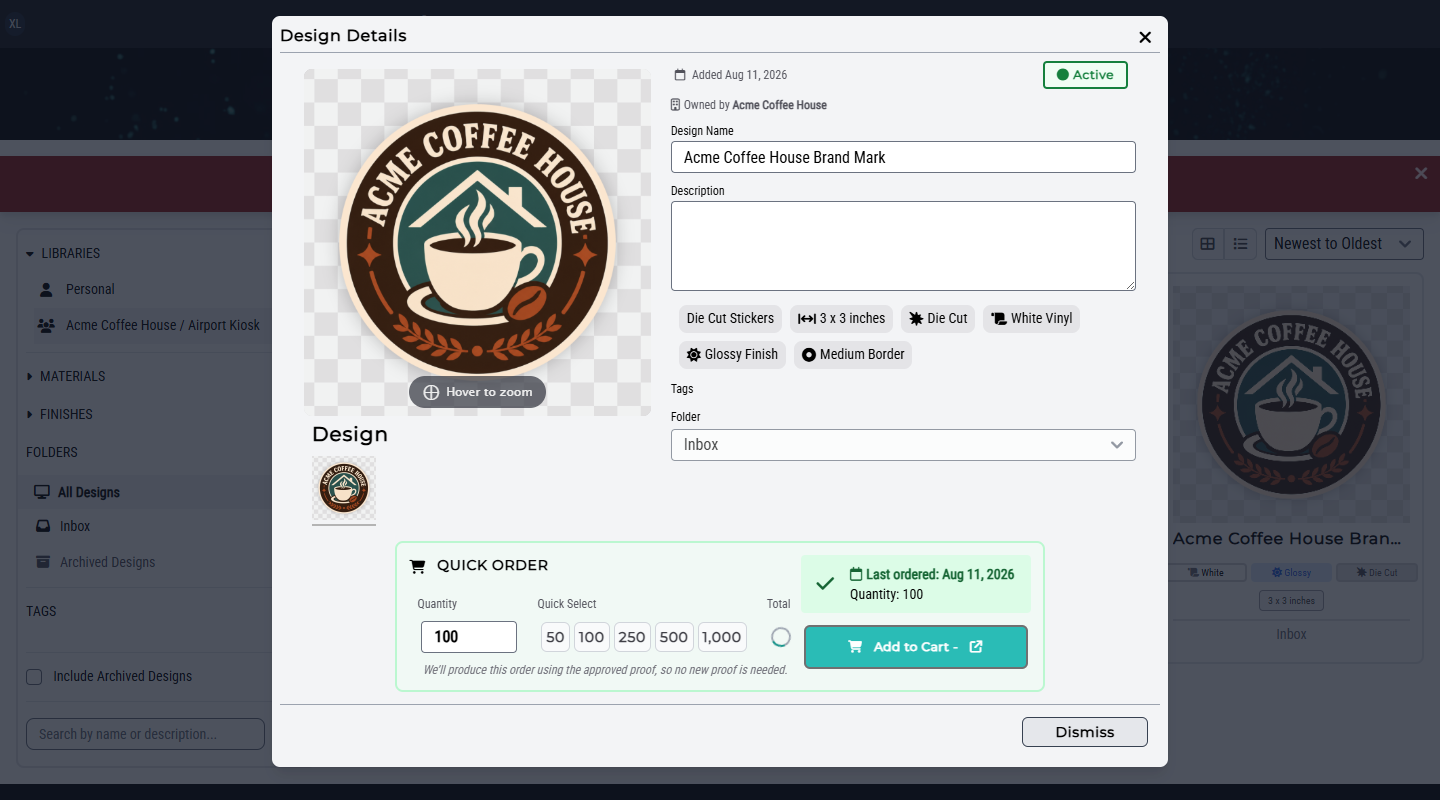The height and width of the screenshot is (800, 1440).
Task: Click the Quick Order cart icon
Action: (x=418, y=566)
